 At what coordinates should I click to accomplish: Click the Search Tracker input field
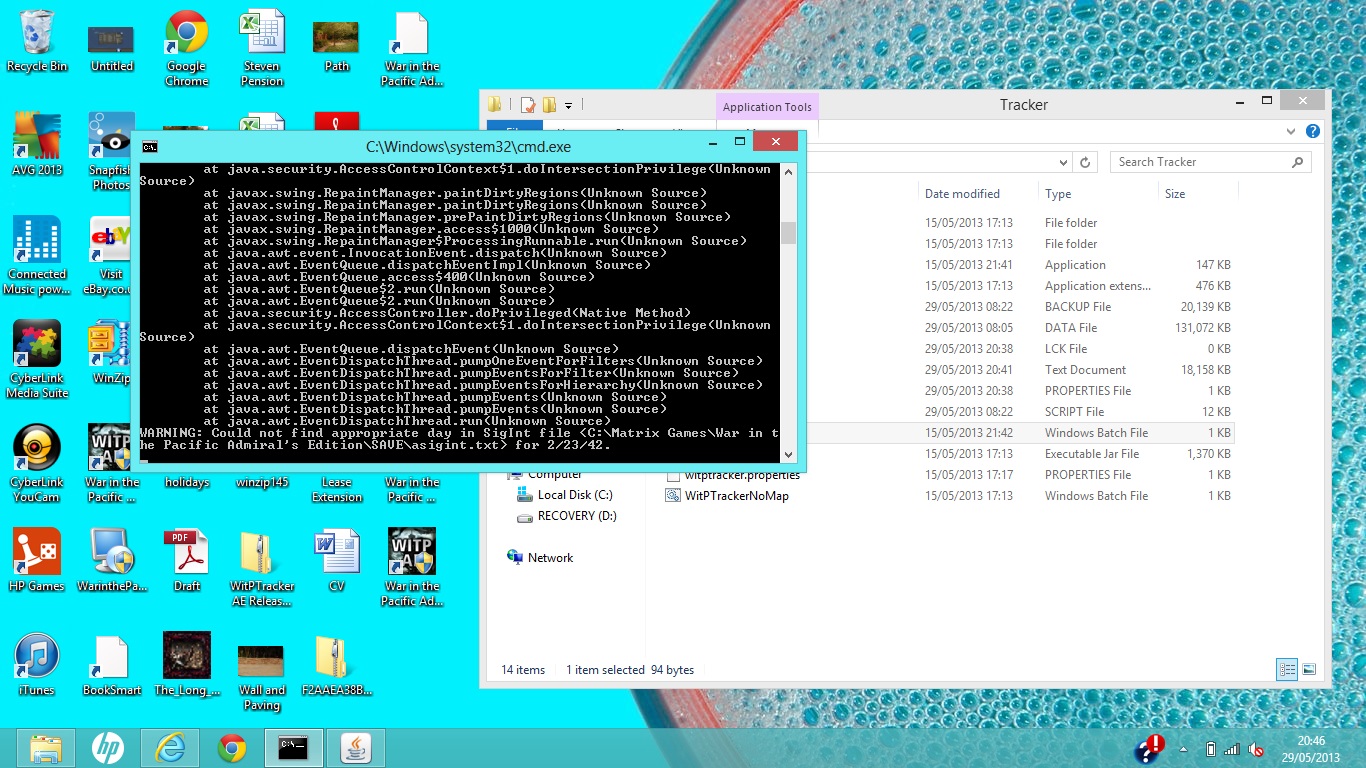pos(1199,162)
